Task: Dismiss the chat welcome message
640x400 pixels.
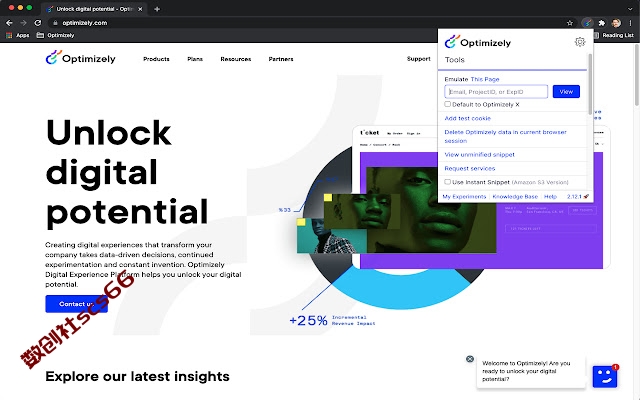Action: click(470, 359)
